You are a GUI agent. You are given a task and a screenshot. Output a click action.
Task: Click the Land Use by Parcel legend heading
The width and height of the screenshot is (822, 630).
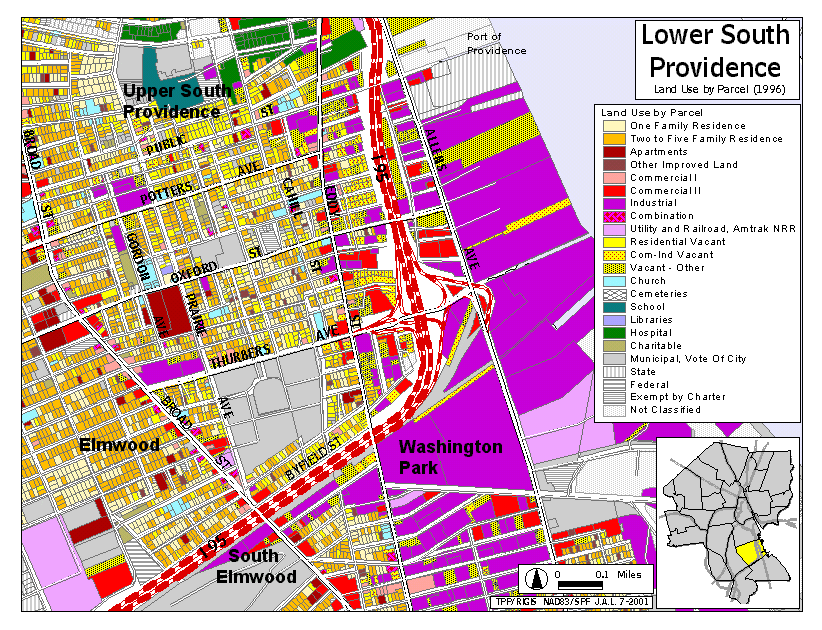651,112
